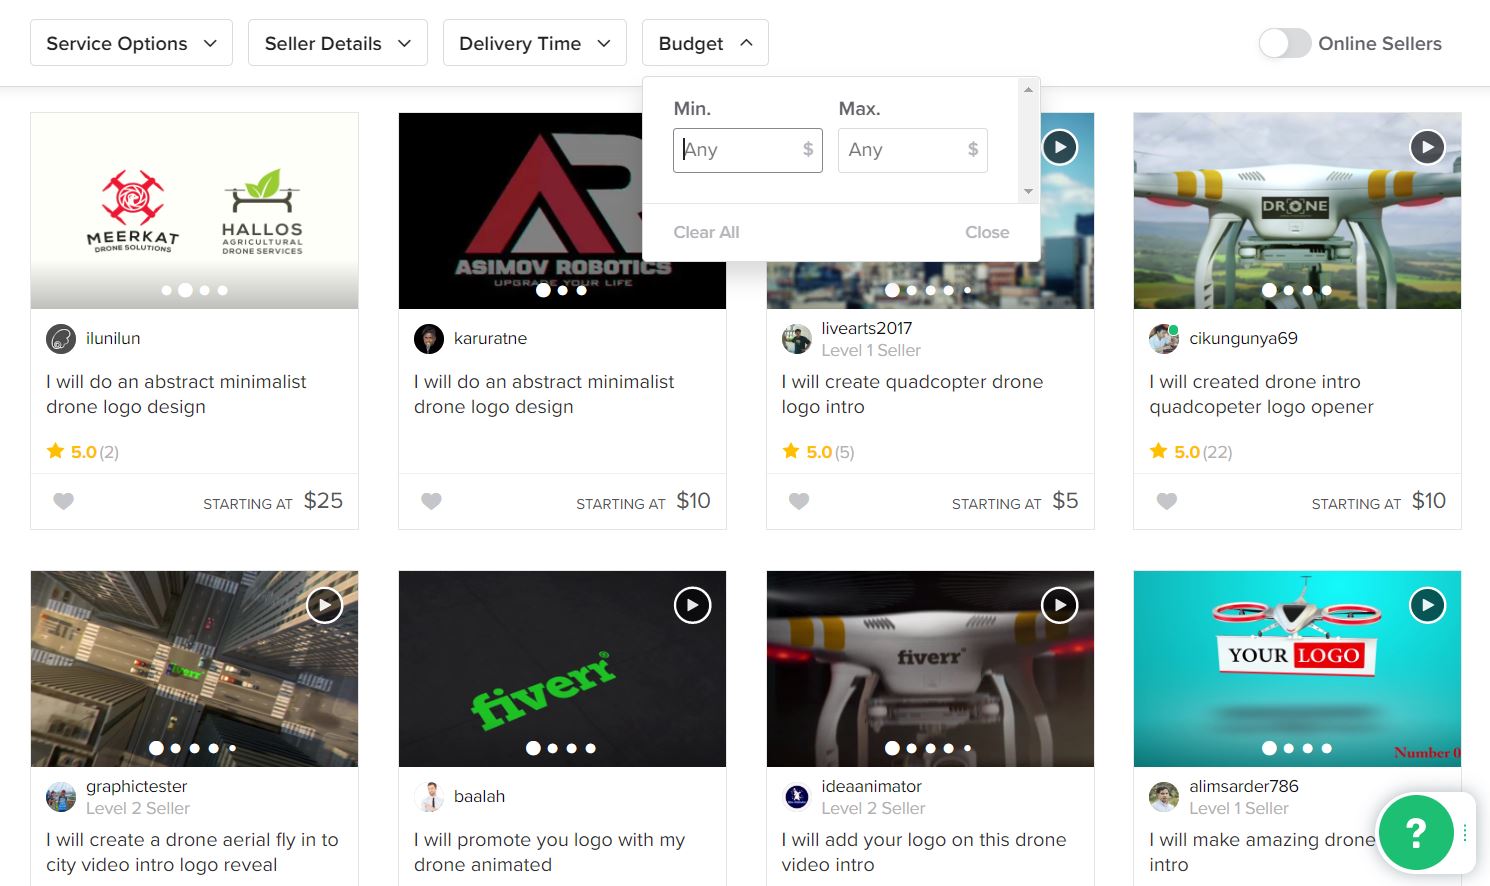Open cikungunya69 seller profile link

point(1243,339)
